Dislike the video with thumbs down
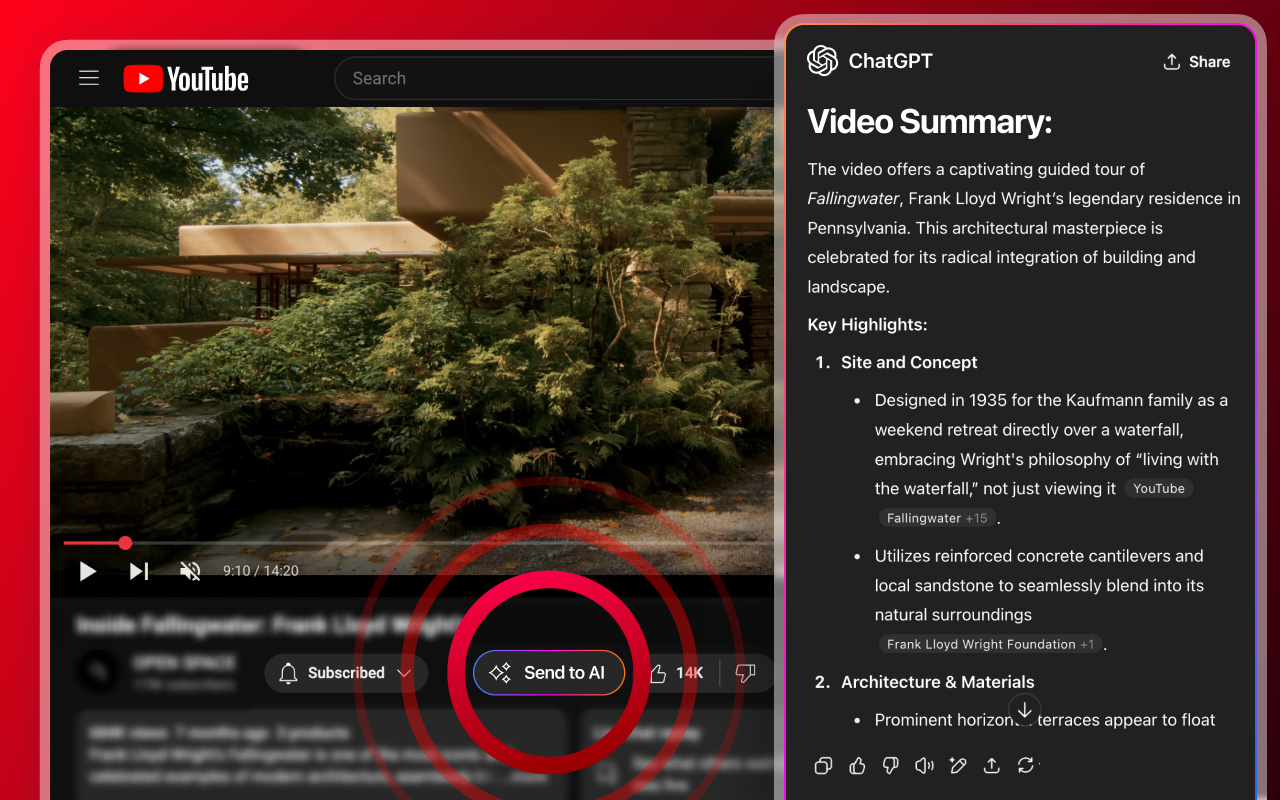Image resolution: width=1280 pixels, height=800 pixels. pyautogui.click(x=746, y=673)
